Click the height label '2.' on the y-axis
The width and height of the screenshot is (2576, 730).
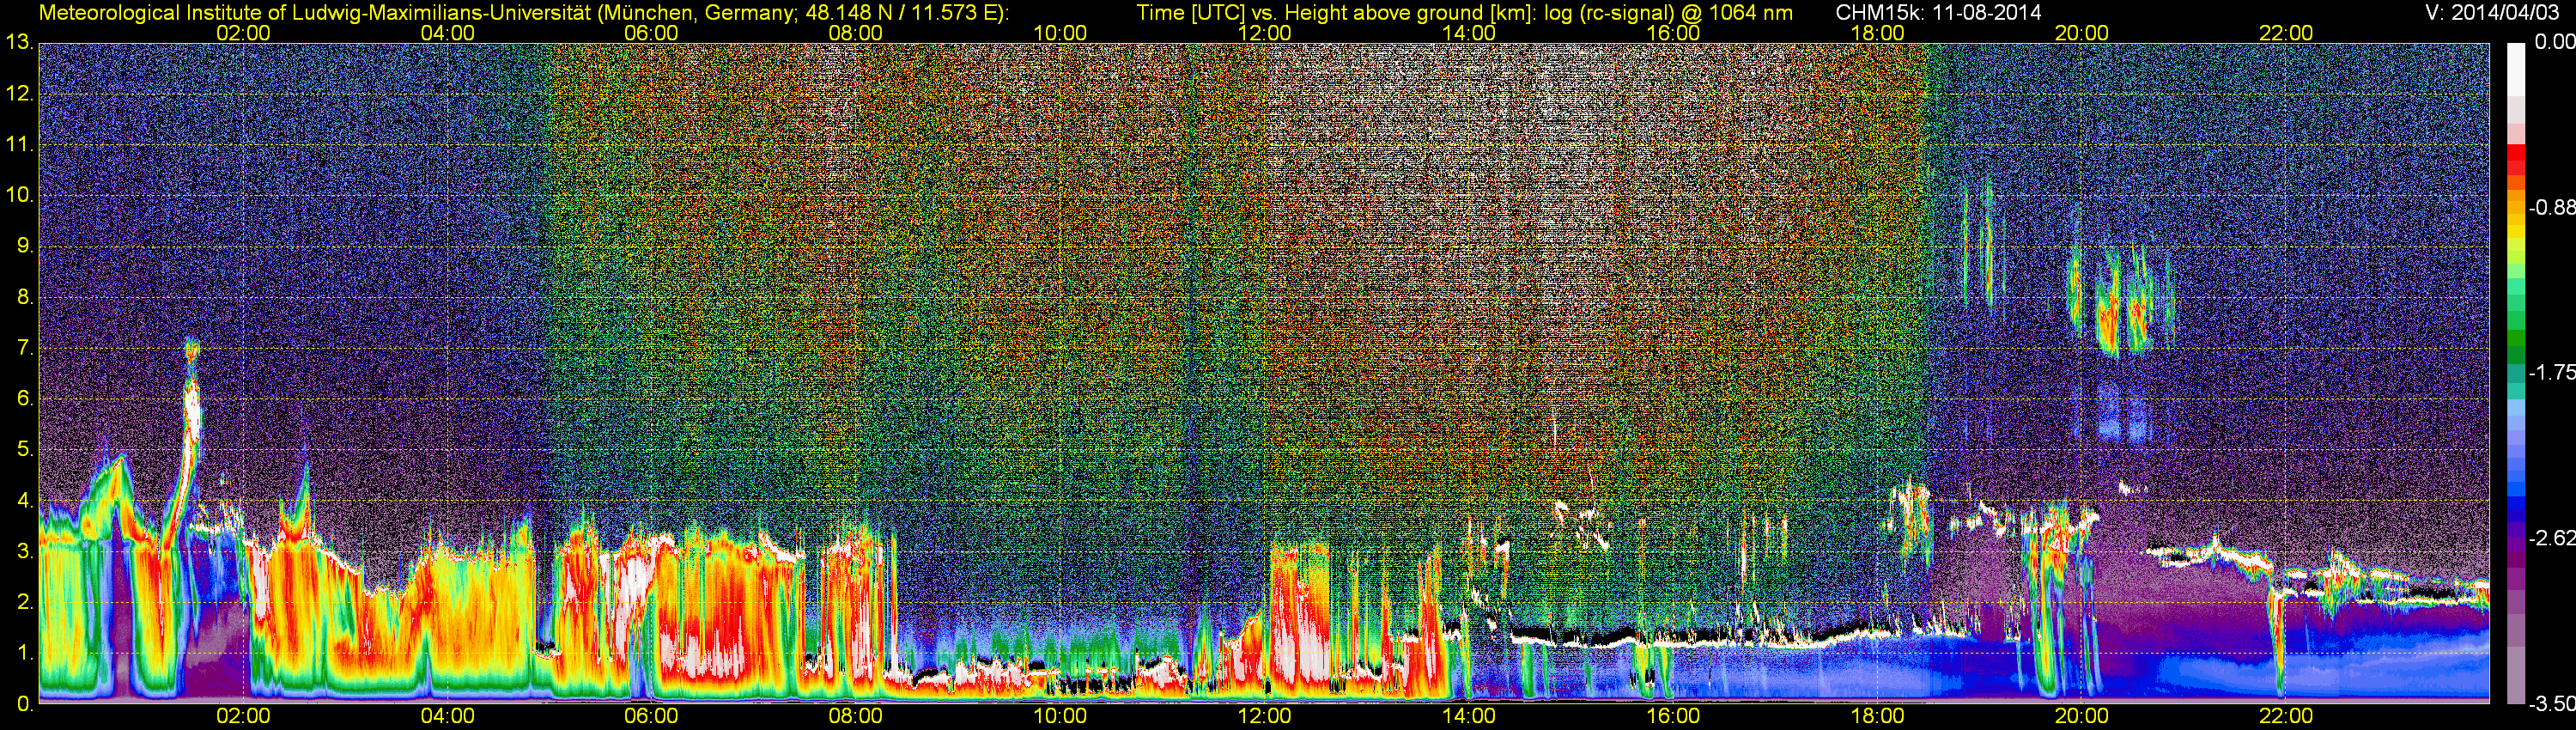tap(24, 602)
